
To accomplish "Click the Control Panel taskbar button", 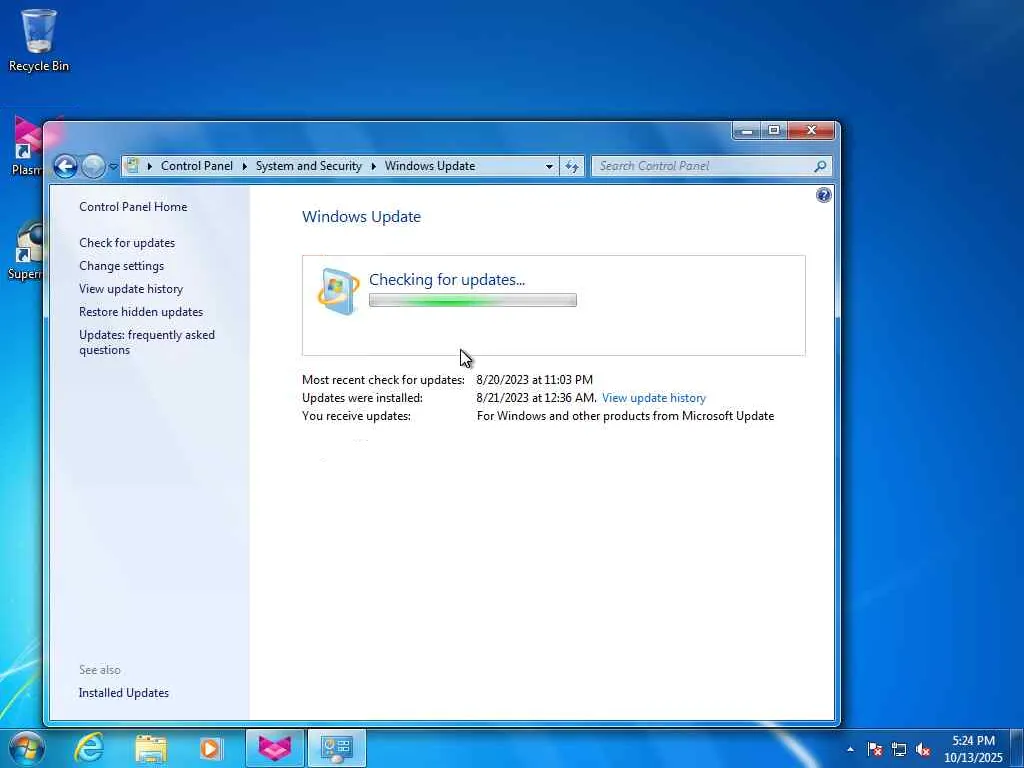I will pos(337,748).
